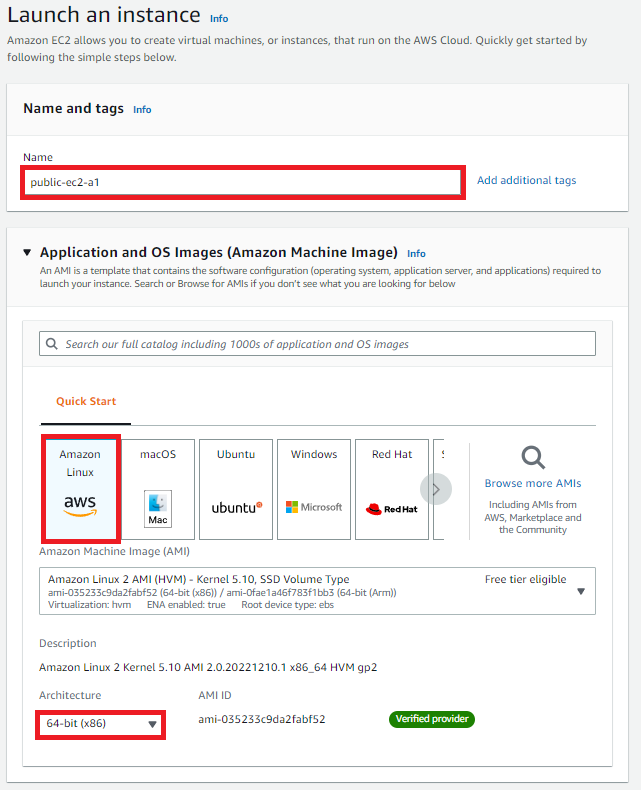Viewport: 641px width, 790px height.
Task: Click the ubuntu logo
Action: point(237,507)
